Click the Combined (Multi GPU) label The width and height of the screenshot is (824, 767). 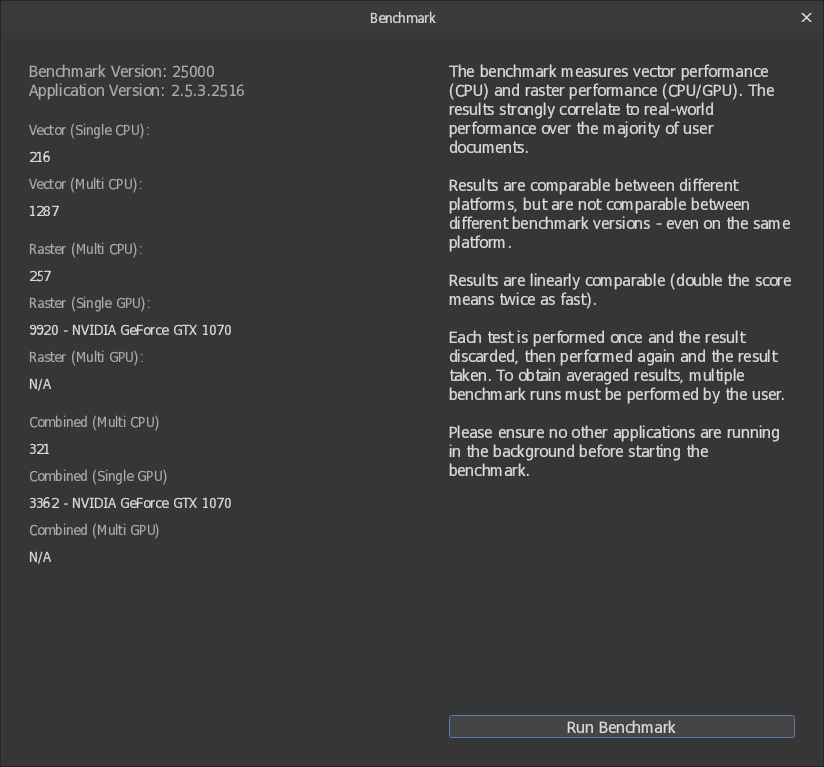click(94, 531)
